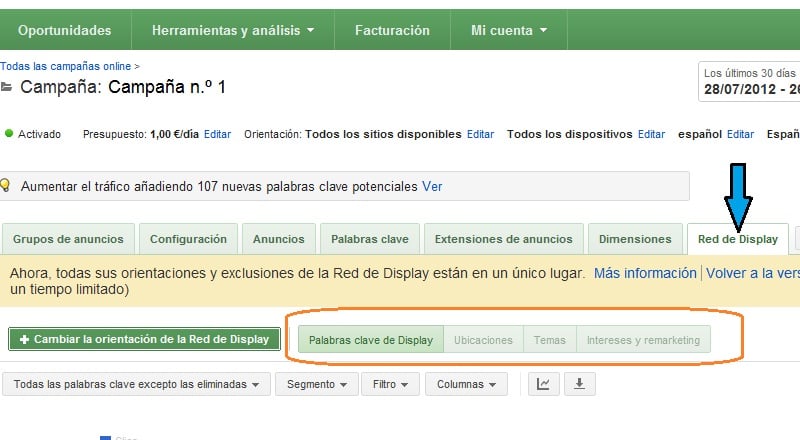
Task: Click Cambiar la orientación de la Red de Display
Action: [x=144, y=339]
